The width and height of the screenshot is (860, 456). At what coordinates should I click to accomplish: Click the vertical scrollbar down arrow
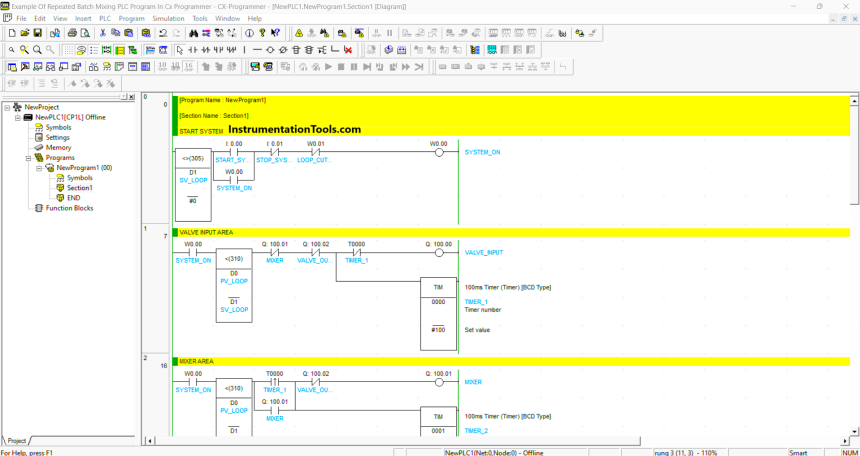pos(855,431)
